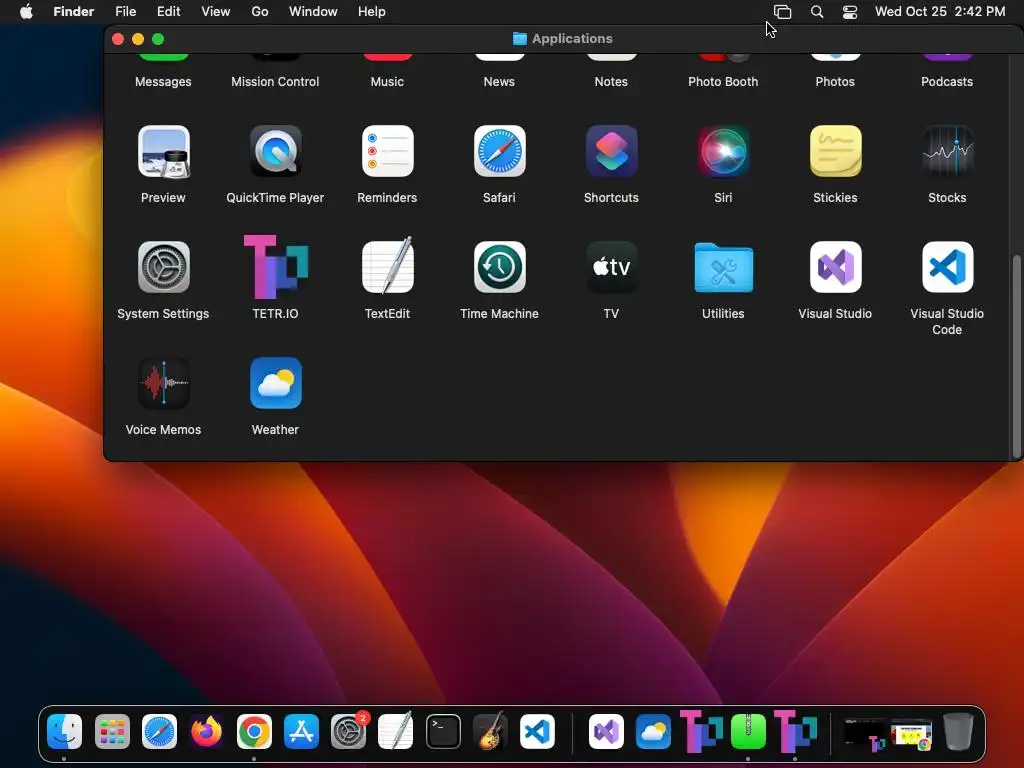
Task: Select Visual Studio icon in Applications window
Action: click(x=835, y=267)
